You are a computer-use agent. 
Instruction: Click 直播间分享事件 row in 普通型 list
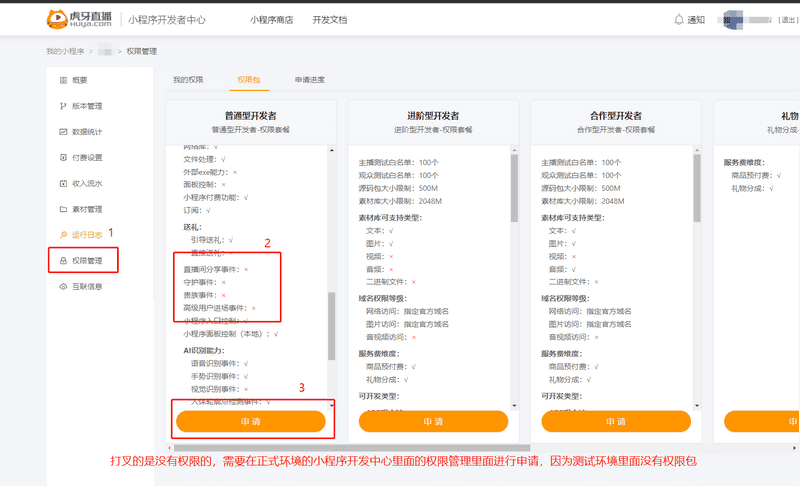[216, 269]
